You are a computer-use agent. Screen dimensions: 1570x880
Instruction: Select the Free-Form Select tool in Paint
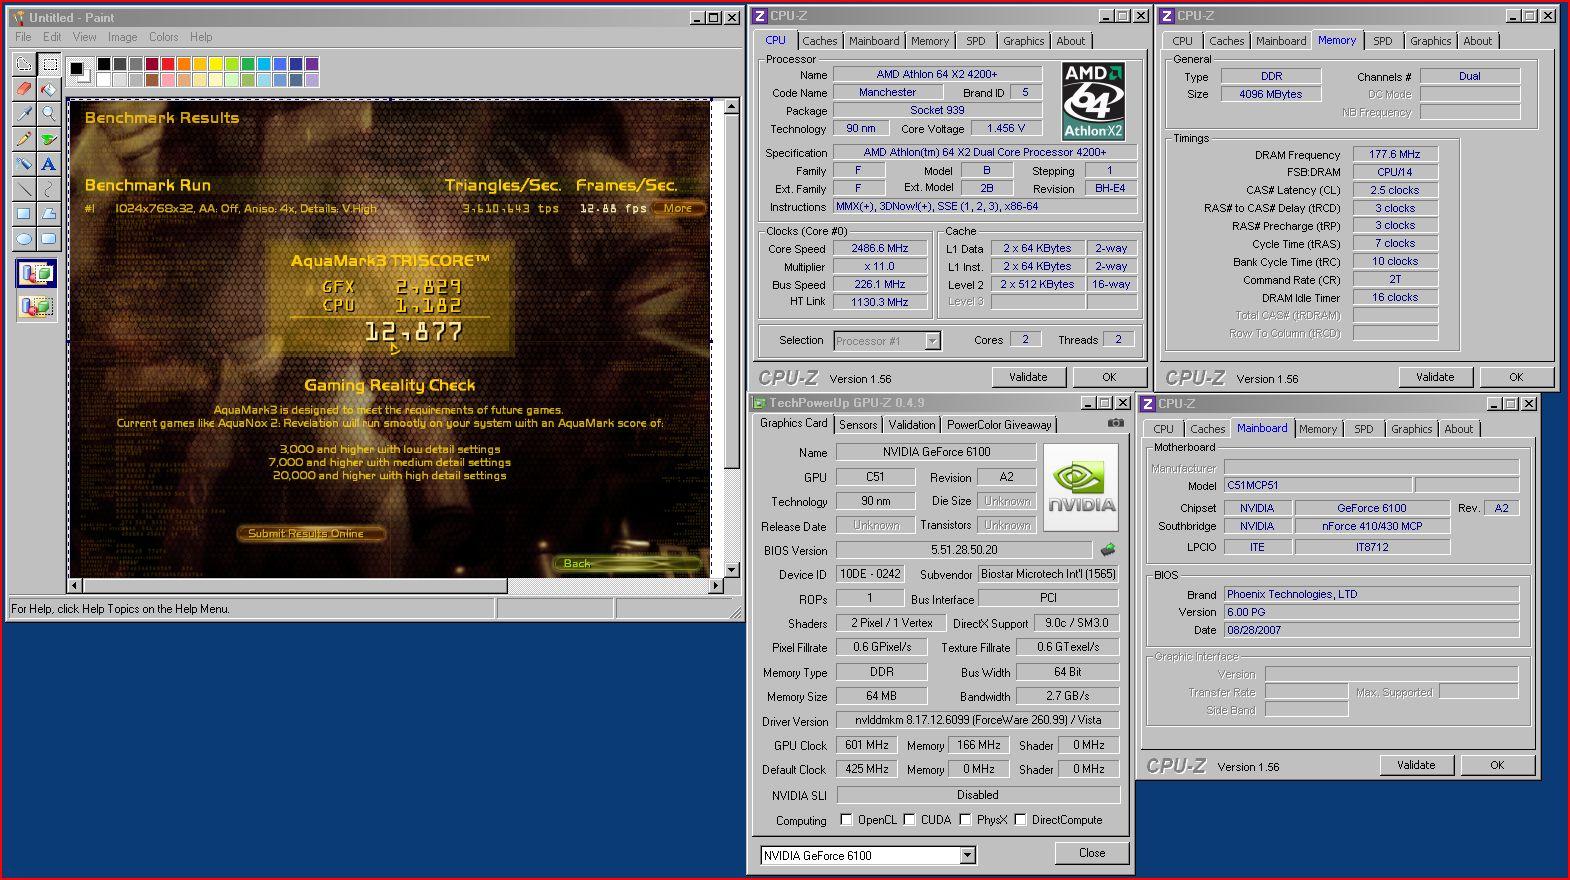(x=24, y=65)
